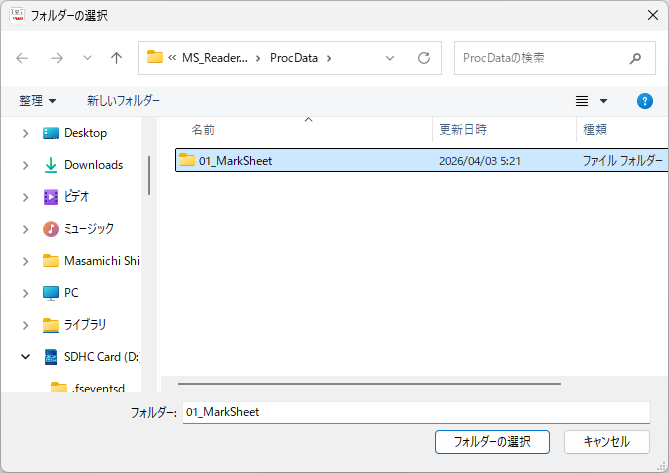Collapse the SDHC Card drive node
This screenshot has width=669, height=473.
tap(26, 357)
